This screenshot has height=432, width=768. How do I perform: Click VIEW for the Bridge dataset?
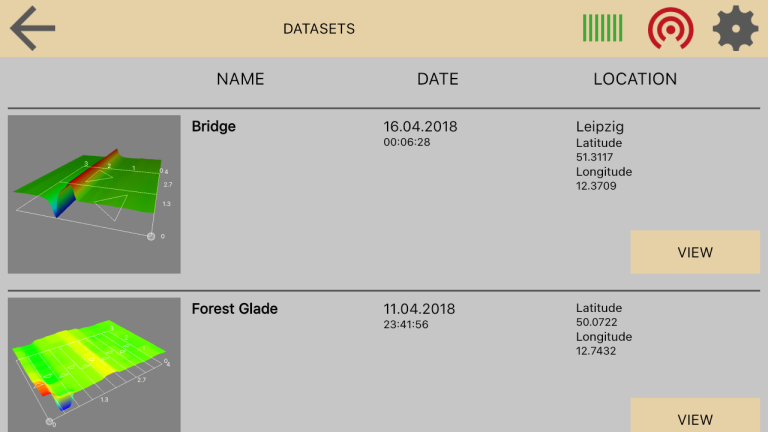point(695,252)
